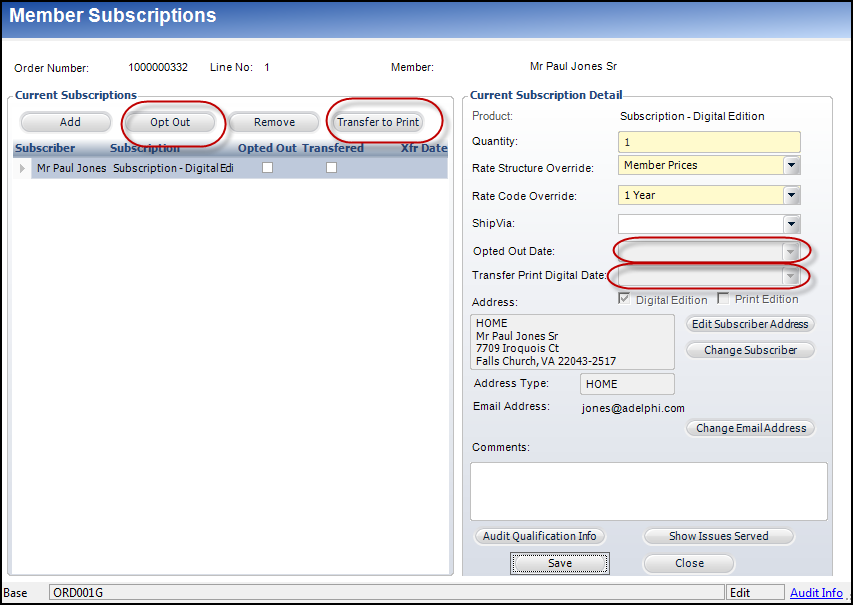Screen dimensions: 853x605
Task: Open the Audit Info link
Action: (816, 593)
